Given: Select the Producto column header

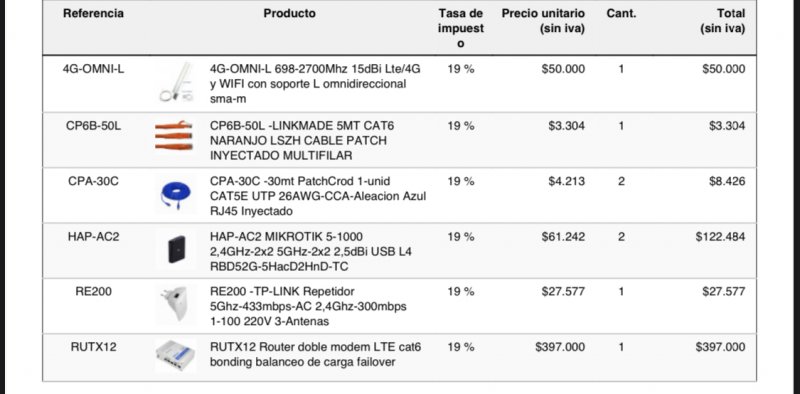Looking at the screenshot, I should 289,14.
